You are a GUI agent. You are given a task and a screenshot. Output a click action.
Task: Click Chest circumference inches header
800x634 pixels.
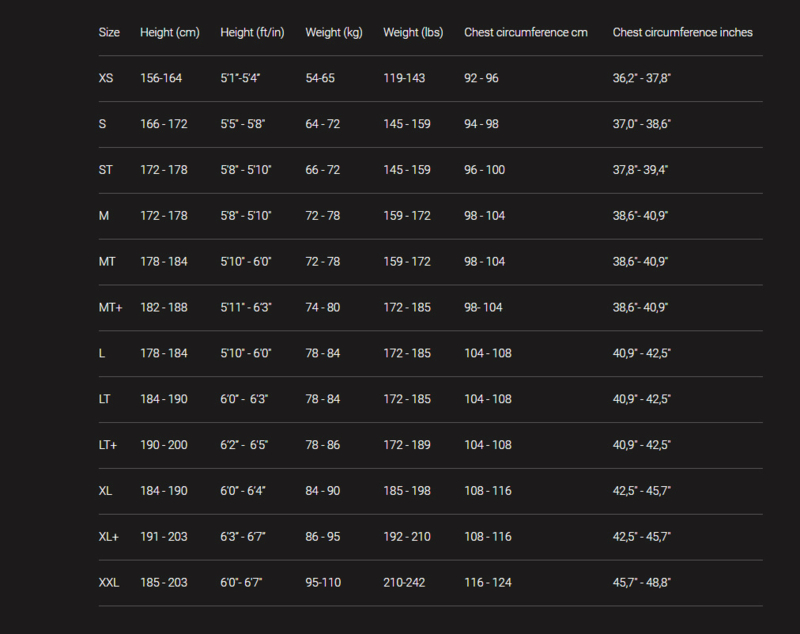click(x=683, y=33)
